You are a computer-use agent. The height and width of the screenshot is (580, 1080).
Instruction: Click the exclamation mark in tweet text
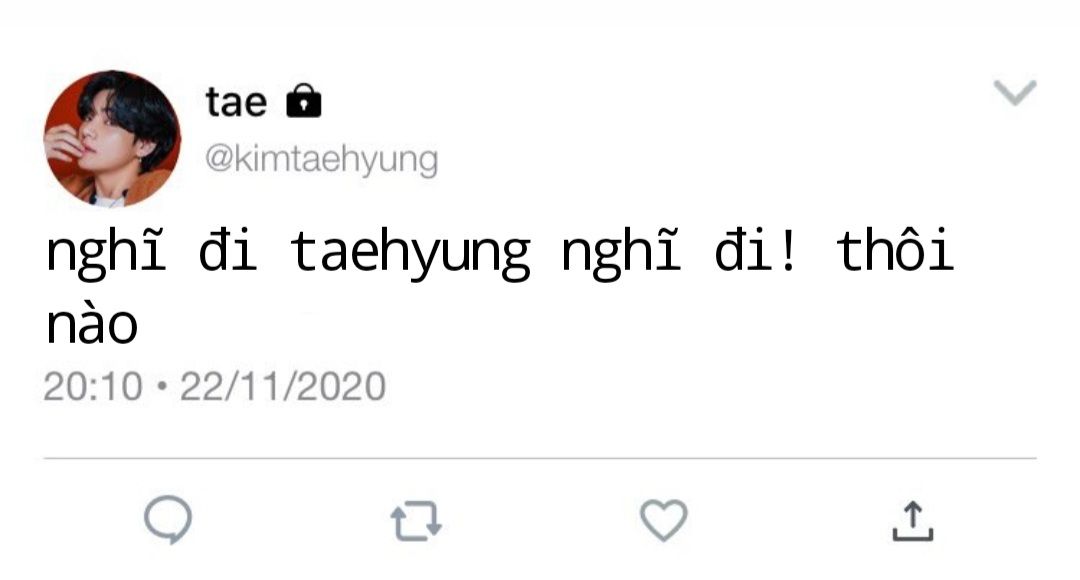[789, 249]
